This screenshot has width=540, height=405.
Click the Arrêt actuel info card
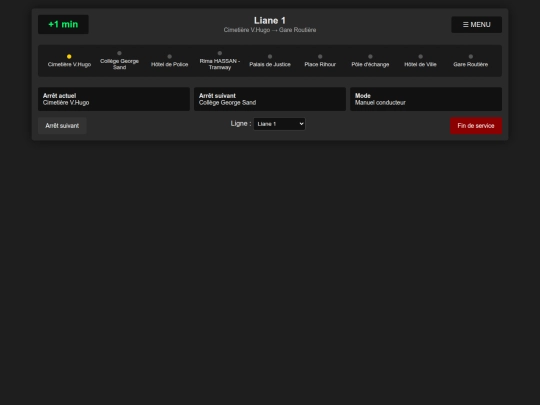tap(114, 99)
